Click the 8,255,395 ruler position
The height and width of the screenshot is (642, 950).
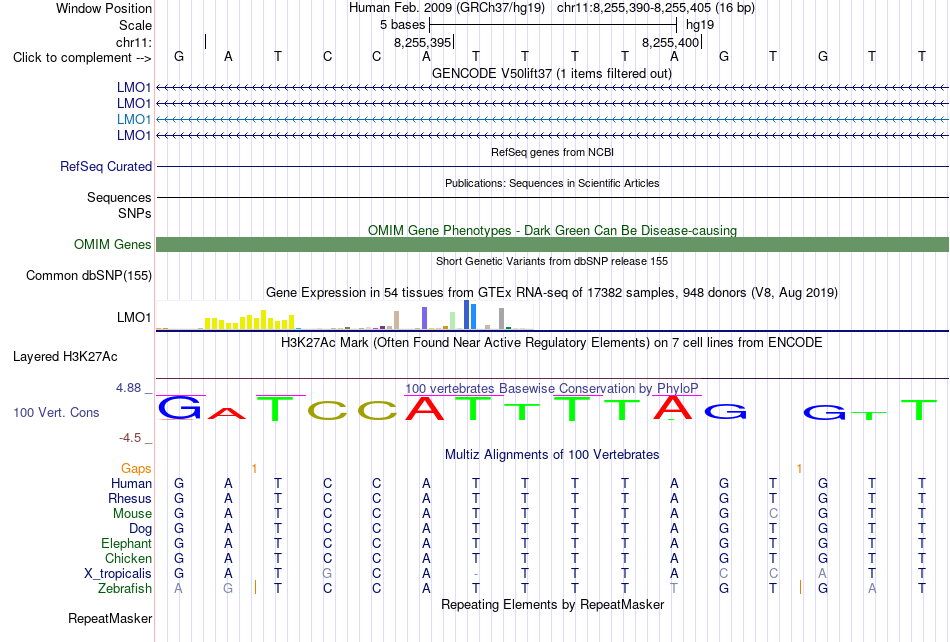coord(422,42)
